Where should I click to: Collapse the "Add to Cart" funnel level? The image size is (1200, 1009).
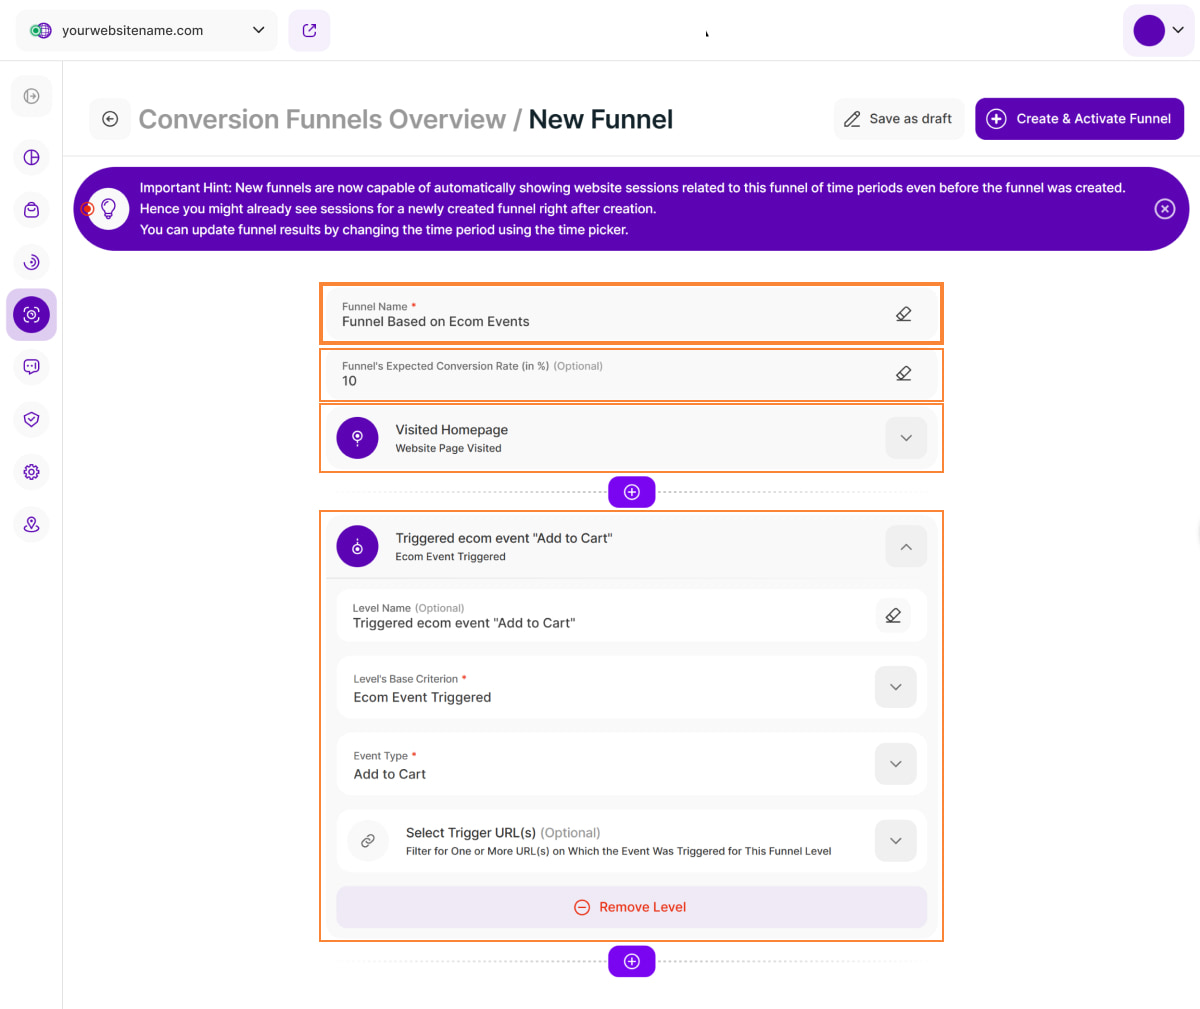click(906, 547)
